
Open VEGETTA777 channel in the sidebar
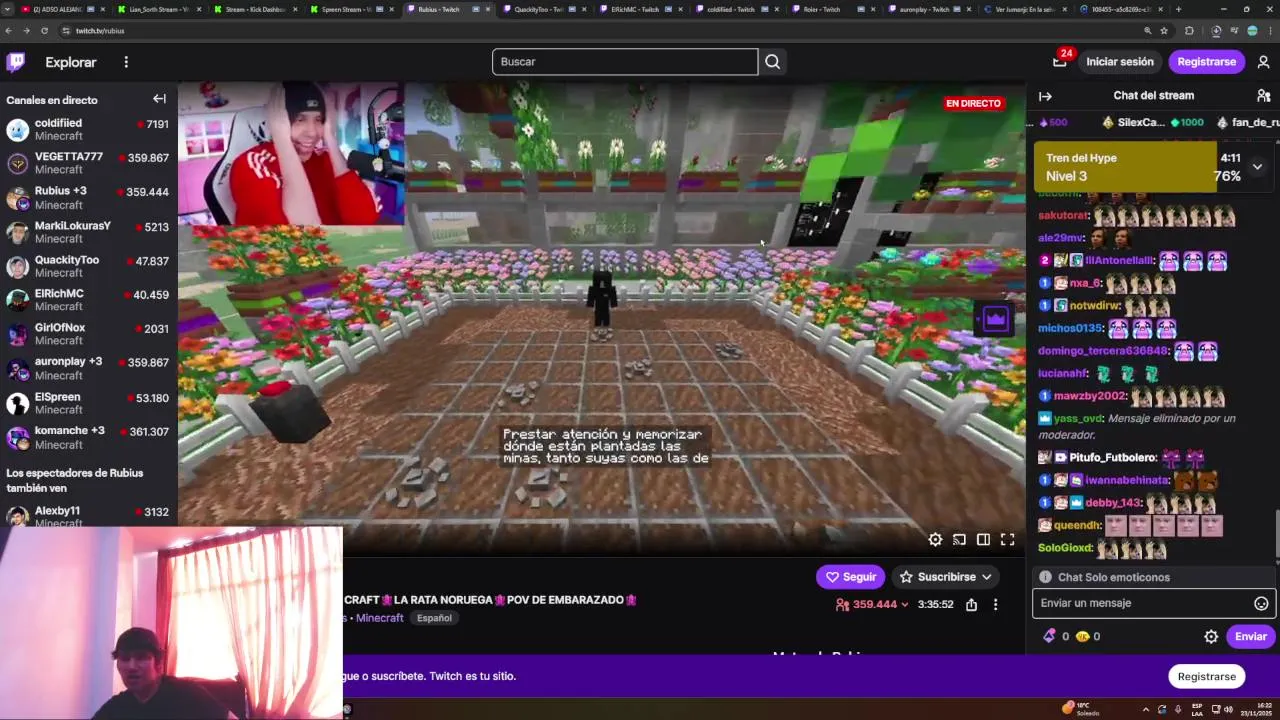[x=88, y=163]
